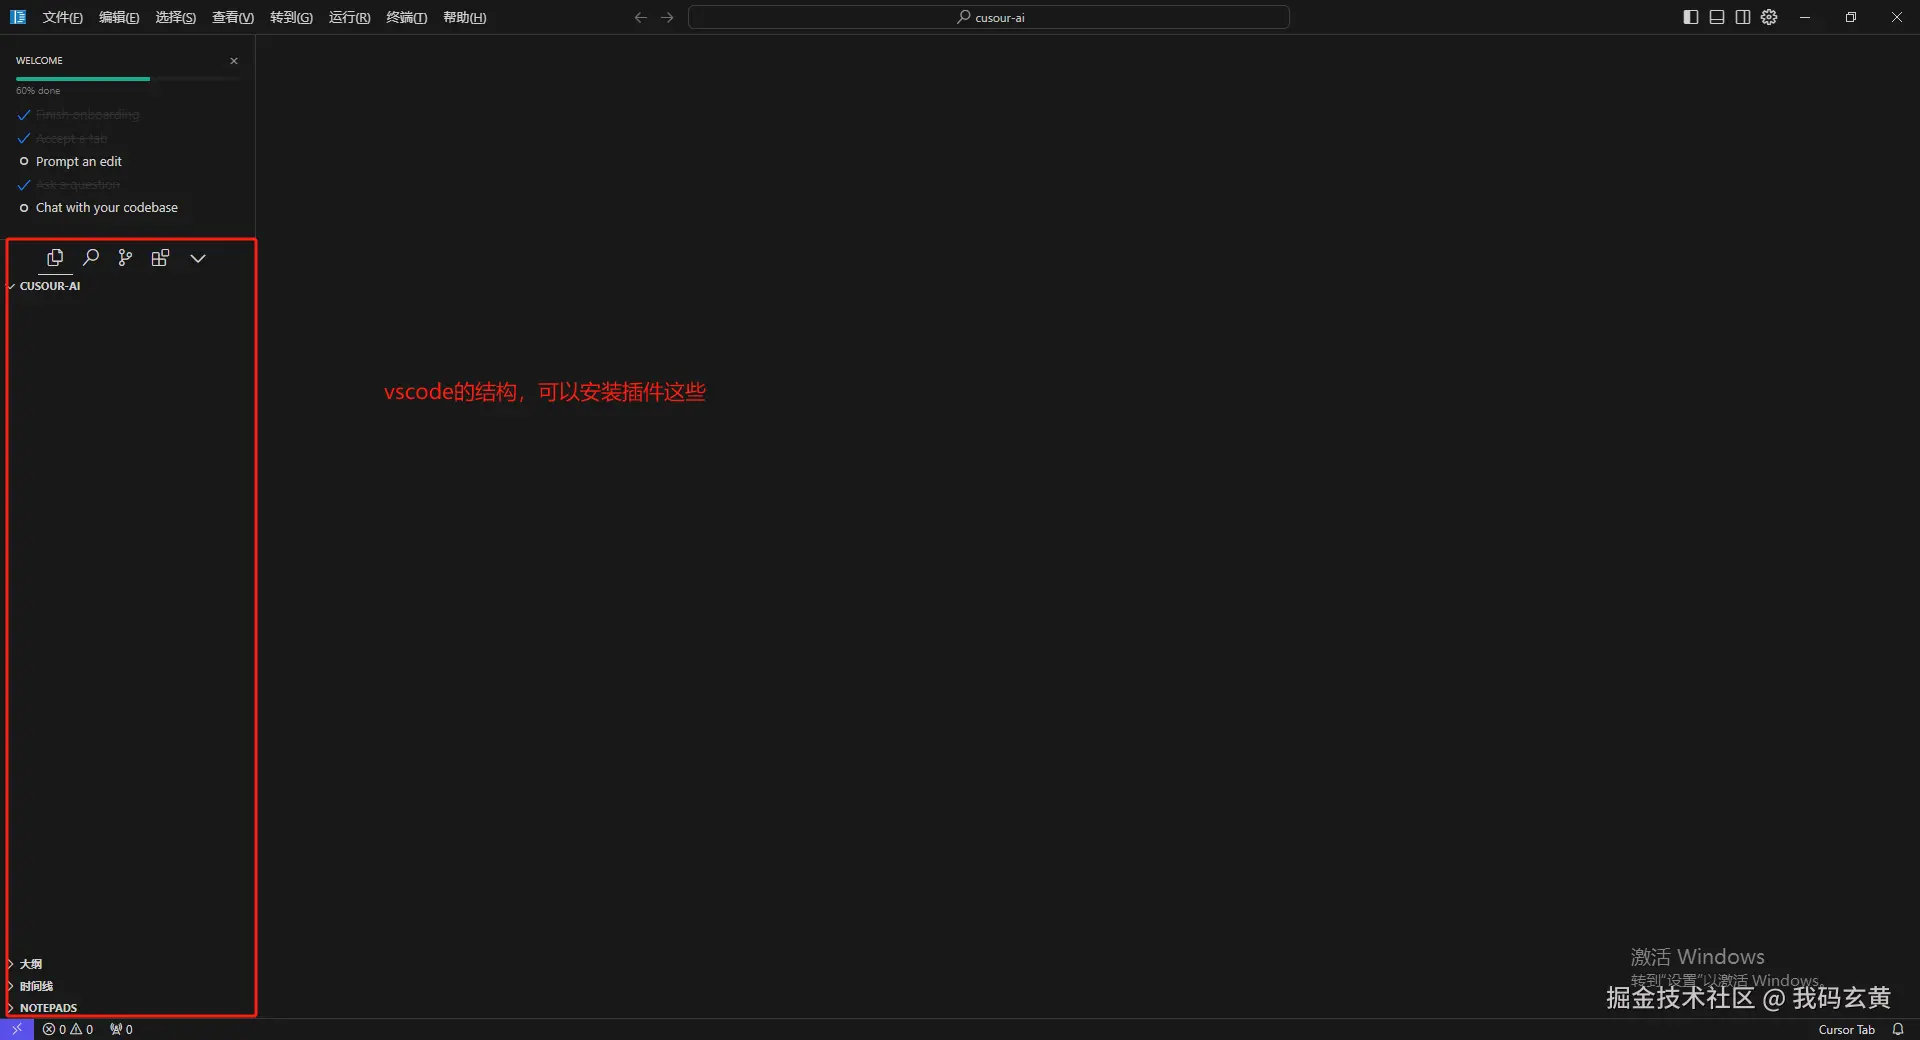The image size is (1920, 1040).
Task: Select the Prompt an edit step
Action: [79, 161]
